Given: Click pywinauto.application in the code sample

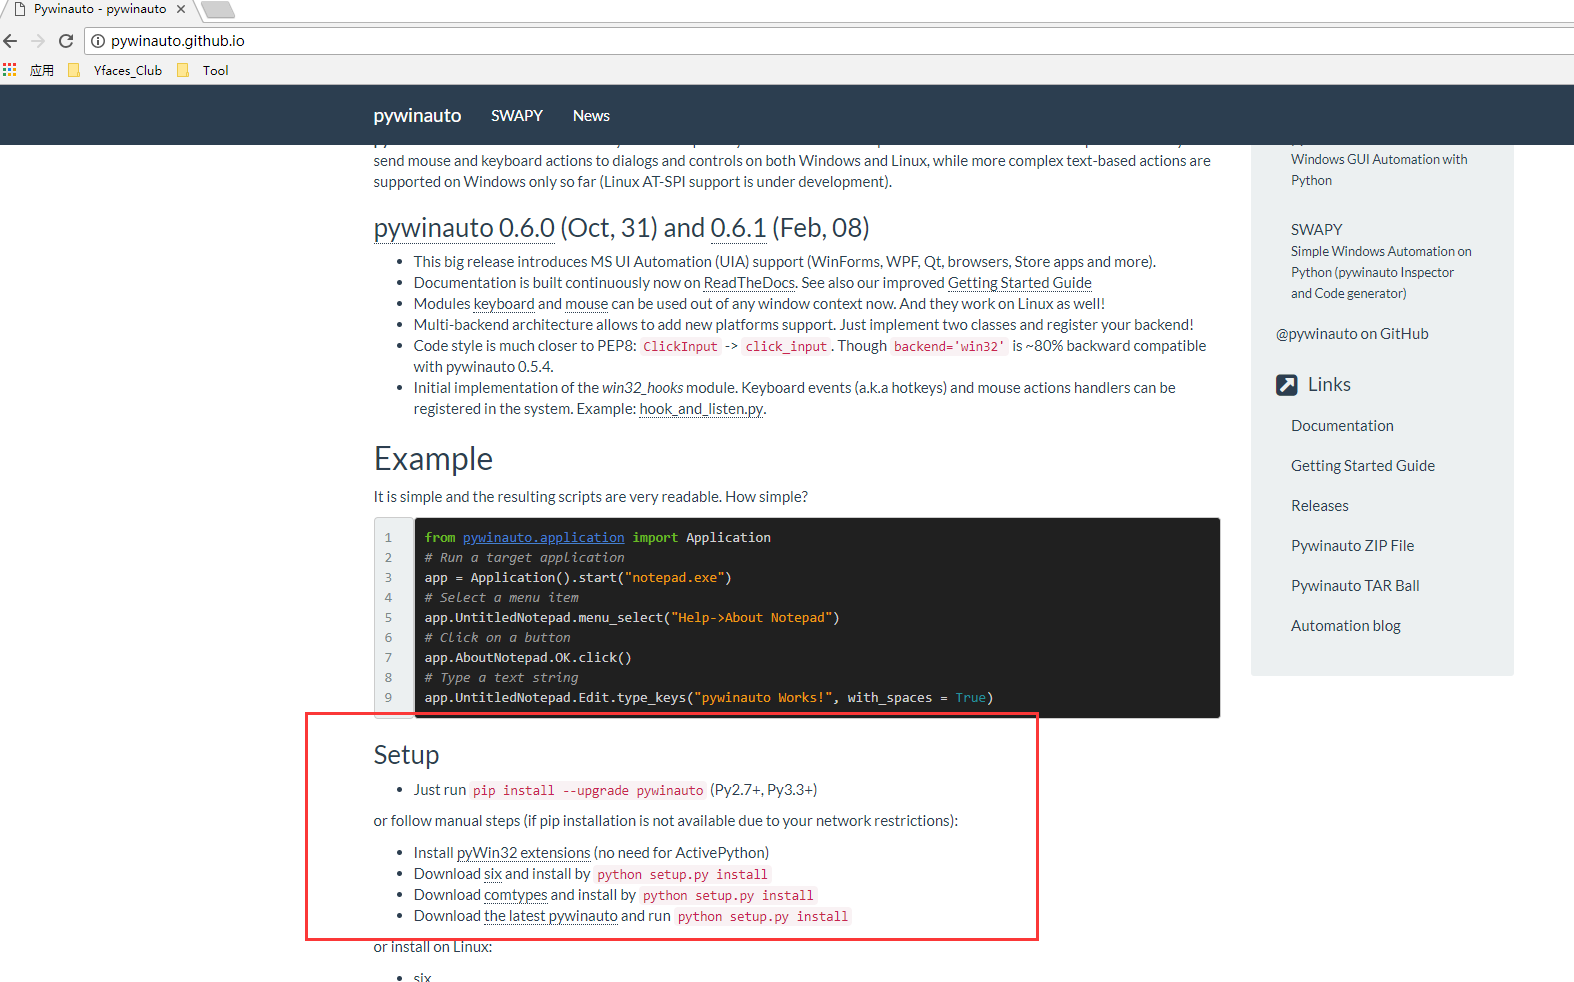Looking at the screenshot, I should 543,538.
